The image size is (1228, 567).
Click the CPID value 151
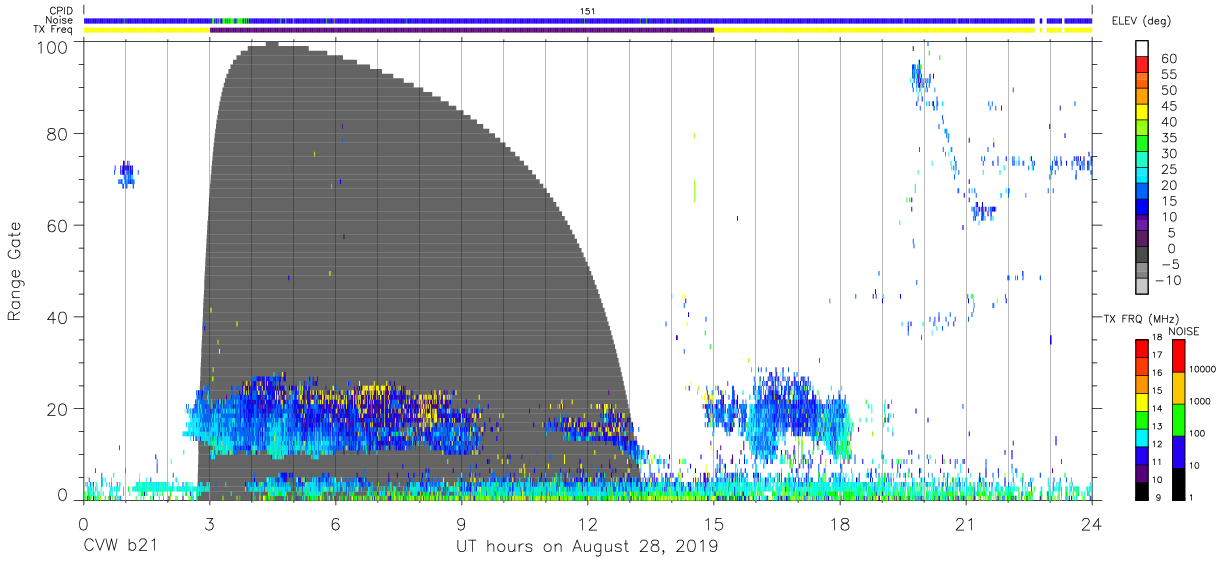[x=587, y=11]
